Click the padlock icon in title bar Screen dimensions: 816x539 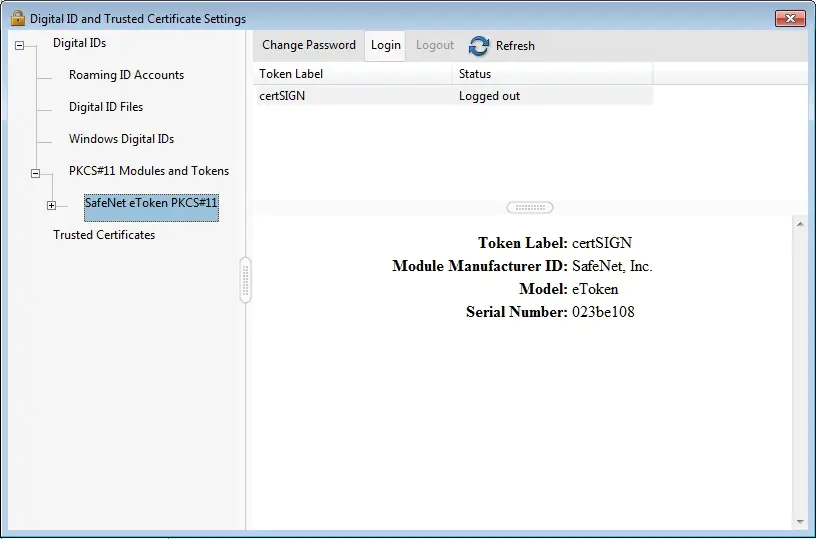(18, 18)
